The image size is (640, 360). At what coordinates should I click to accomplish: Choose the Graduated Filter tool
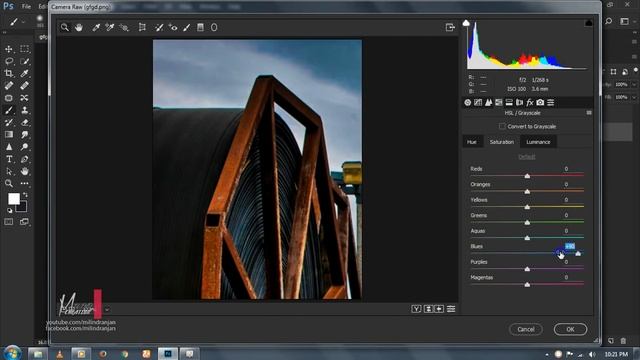tap(200, 27)
